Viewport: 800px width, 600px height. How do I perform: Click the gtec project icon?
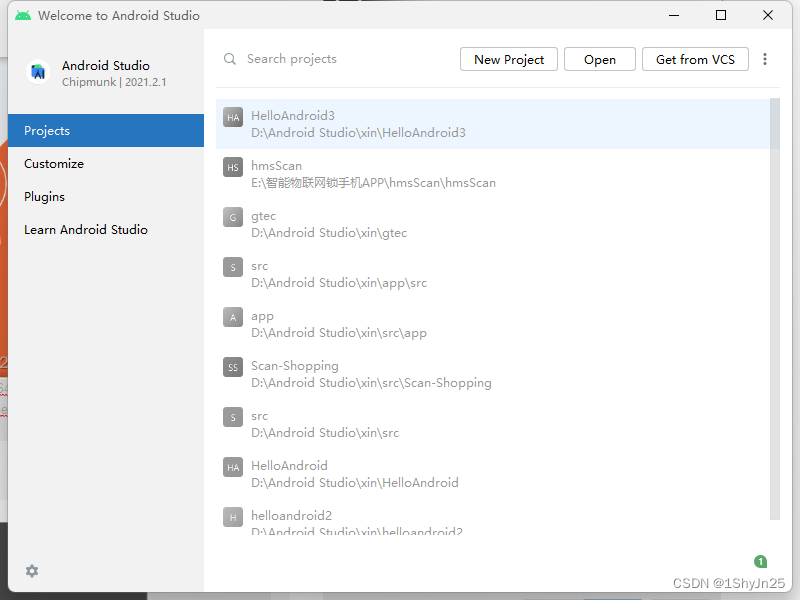[x=233, y=217]
